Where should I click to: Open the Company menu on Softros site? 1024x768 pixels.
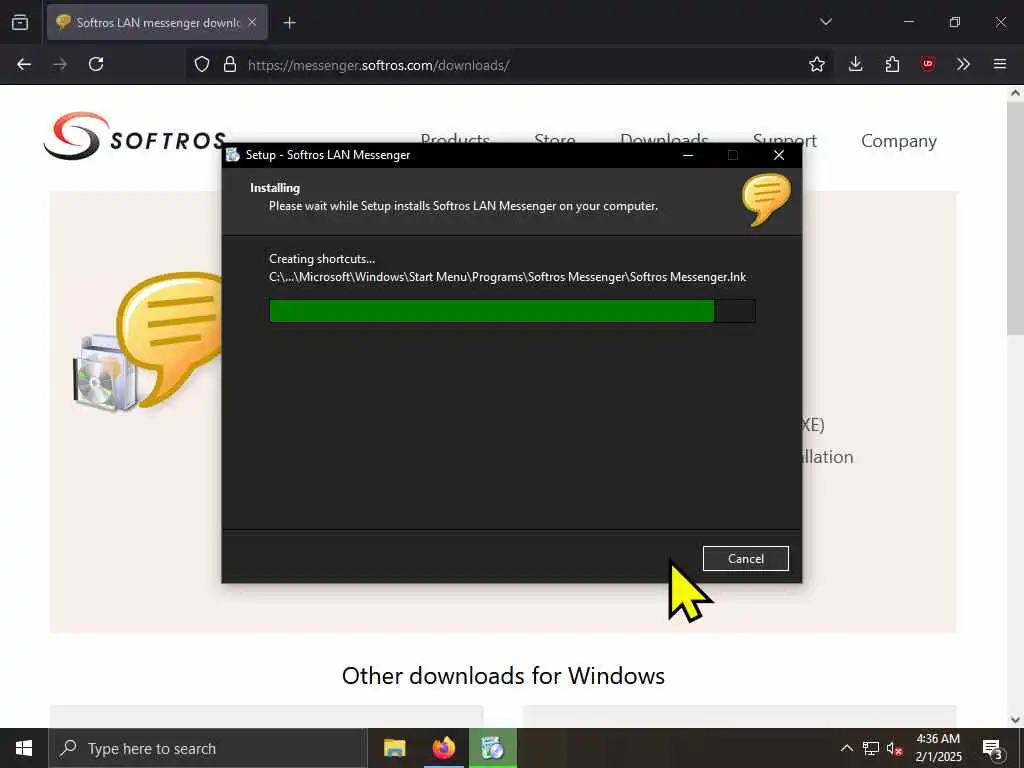tap(899, 141)
